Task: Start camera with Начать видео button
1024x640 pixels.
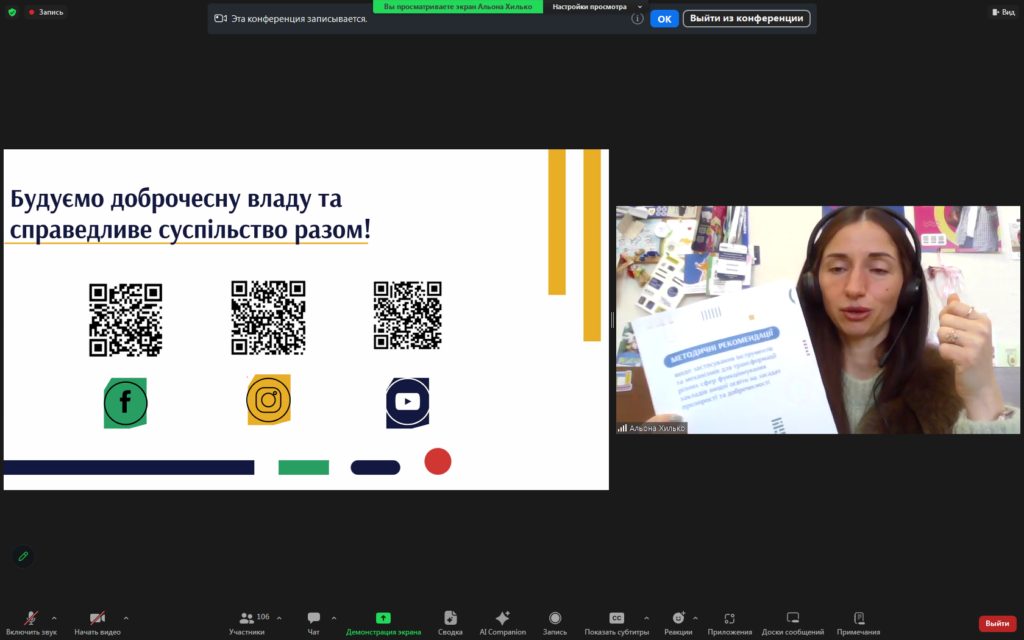Action: click(x=97, y=619)
